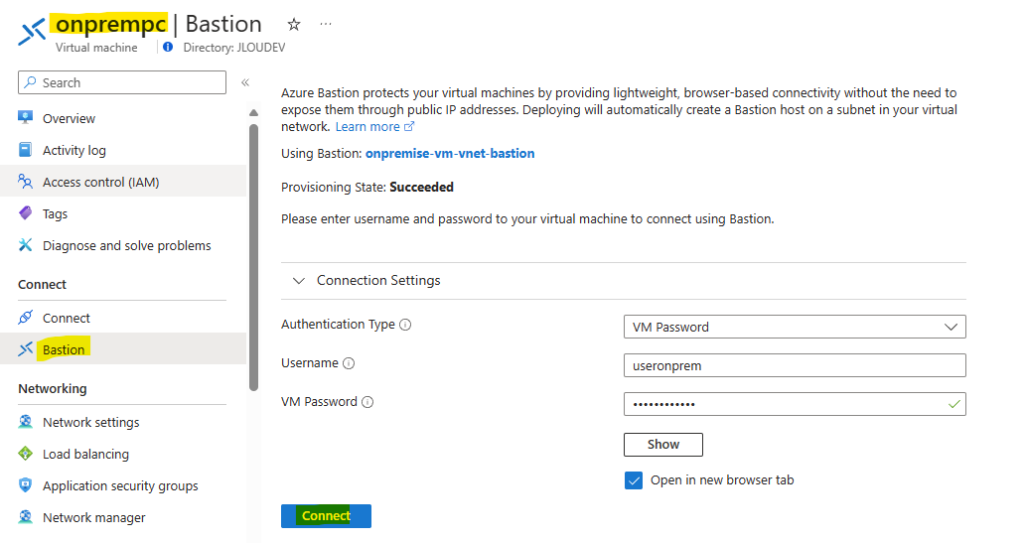Click the Diagnose and solve problems wrench icon
Screen dimensions: 1024x543
click(x=25, y=245)
